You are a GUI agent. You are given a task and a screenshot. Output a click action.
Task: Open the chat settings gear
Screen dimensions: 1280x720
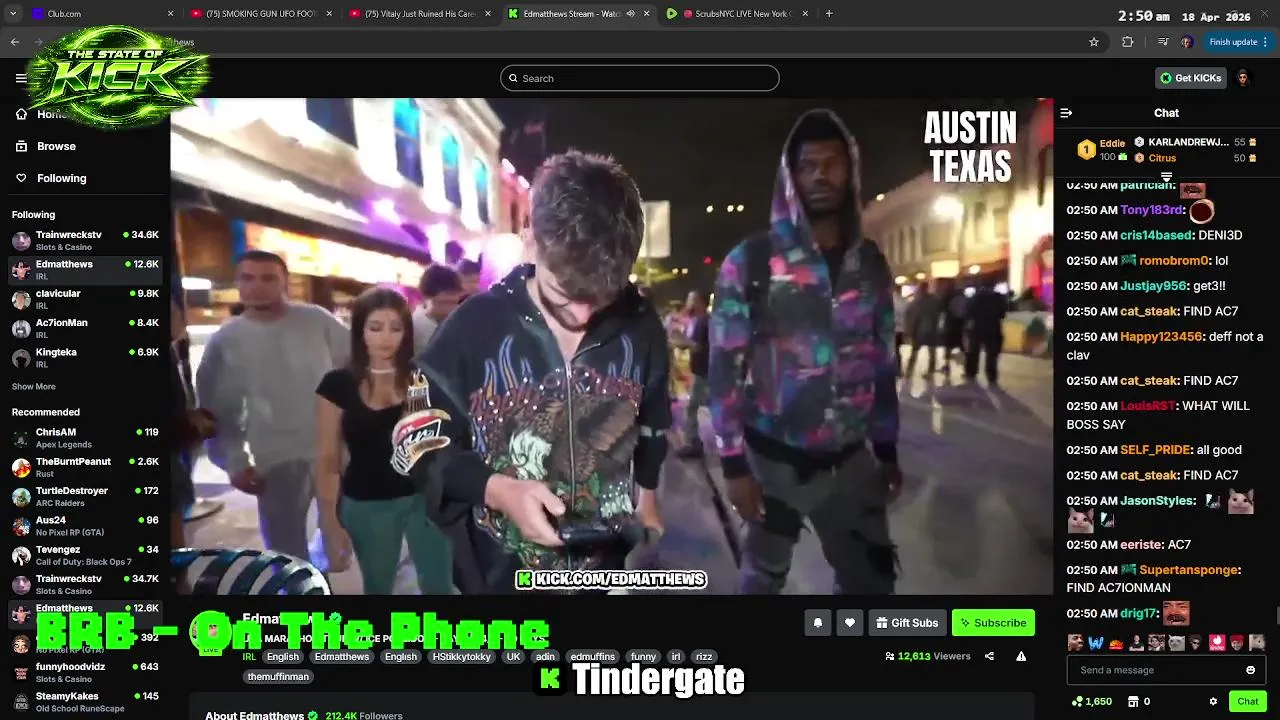click(x=1213, y=702)
